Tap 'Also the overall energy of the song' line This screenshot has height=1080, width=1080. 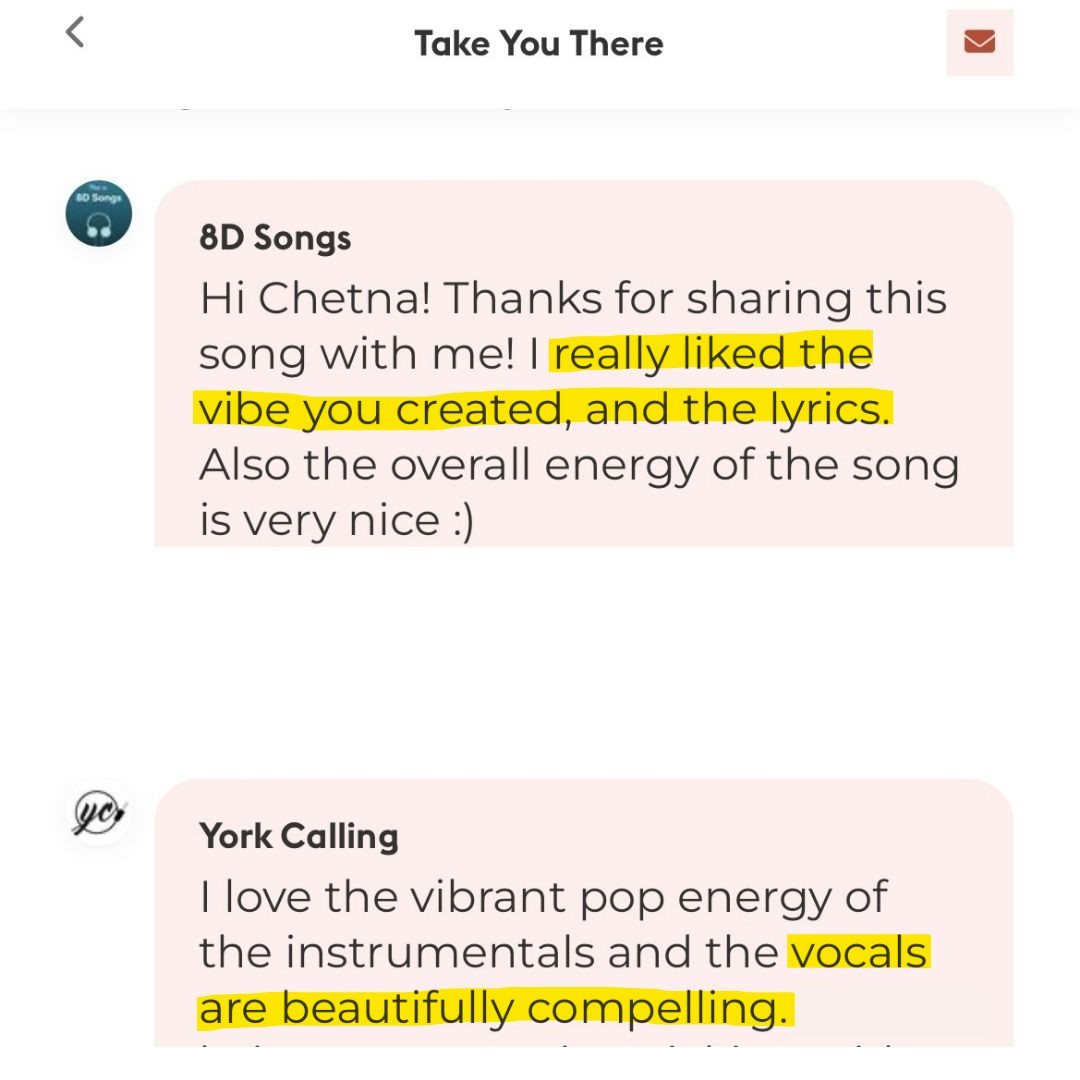[x=579, y=465]
